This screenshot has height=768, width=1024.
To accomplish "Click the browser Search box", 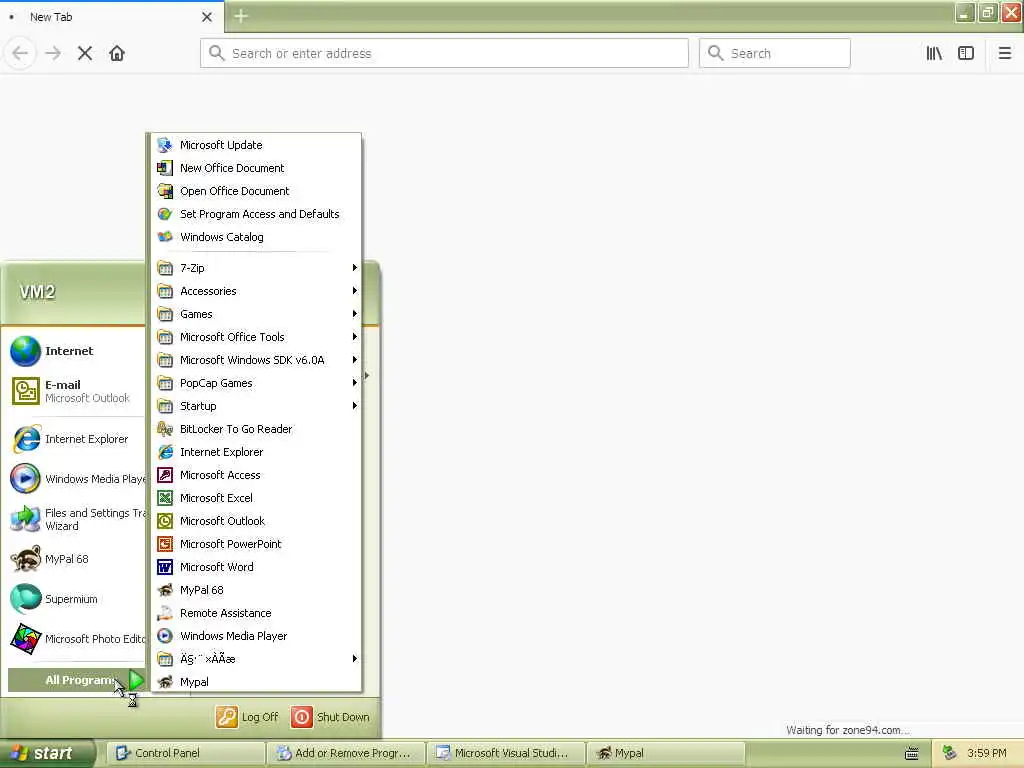I will [775, 53].
